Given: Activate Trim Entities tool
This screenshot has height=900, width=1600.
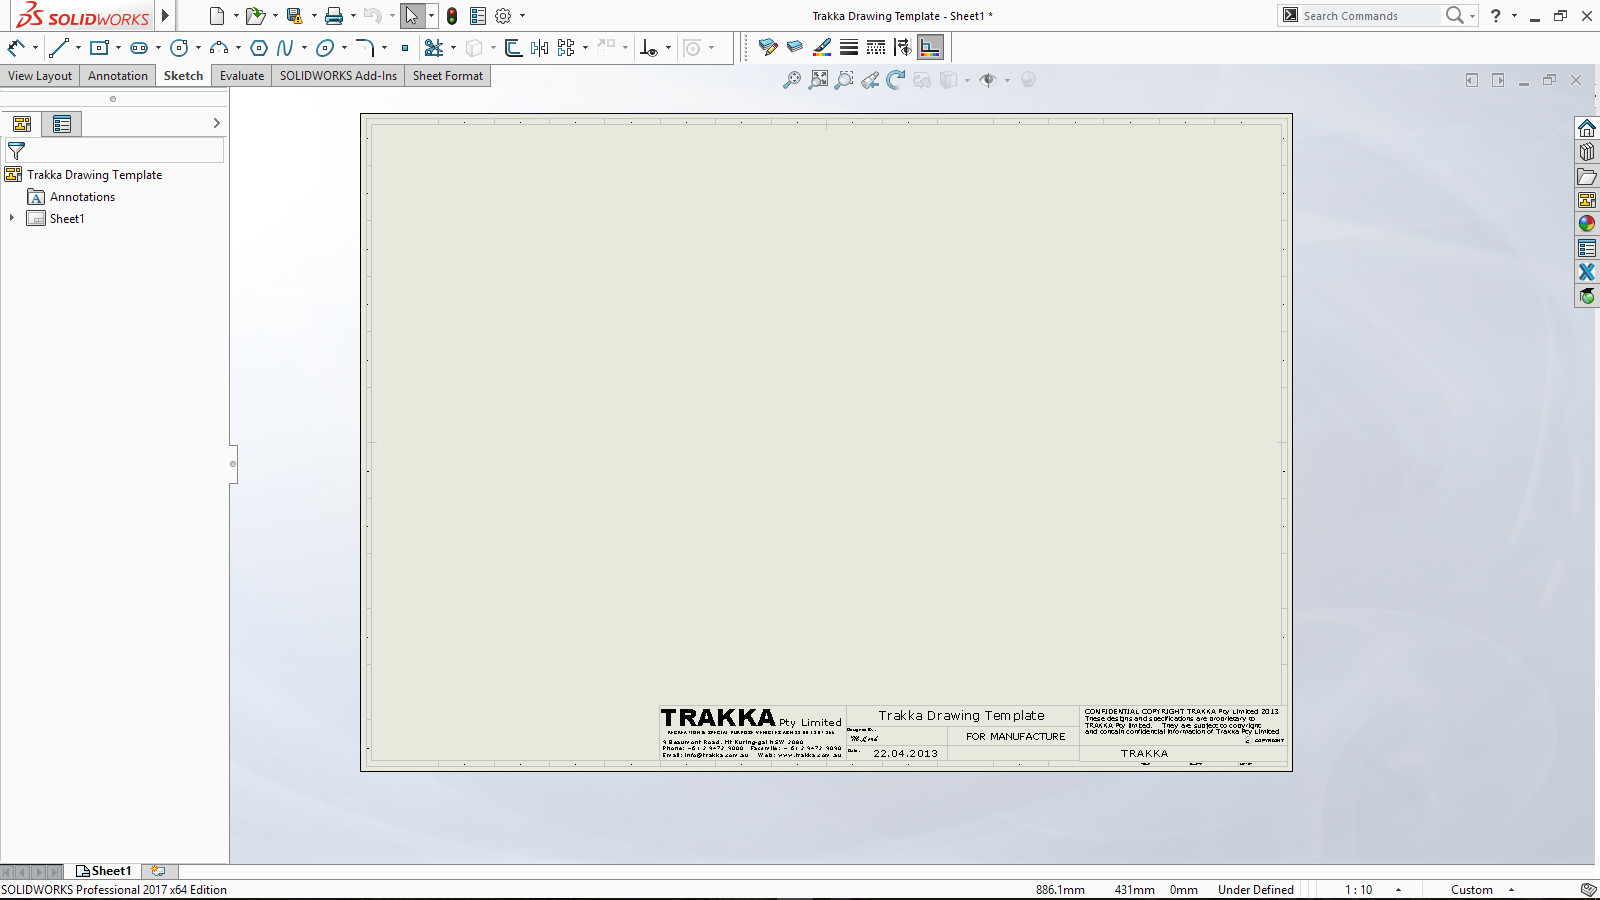Looking at the screenshot, I should pyautogui.click(x=433, y=47).
